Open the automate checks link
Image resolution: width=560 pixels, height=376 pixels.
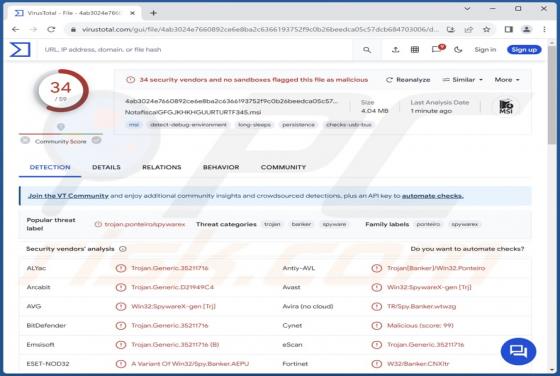[432, 196]
